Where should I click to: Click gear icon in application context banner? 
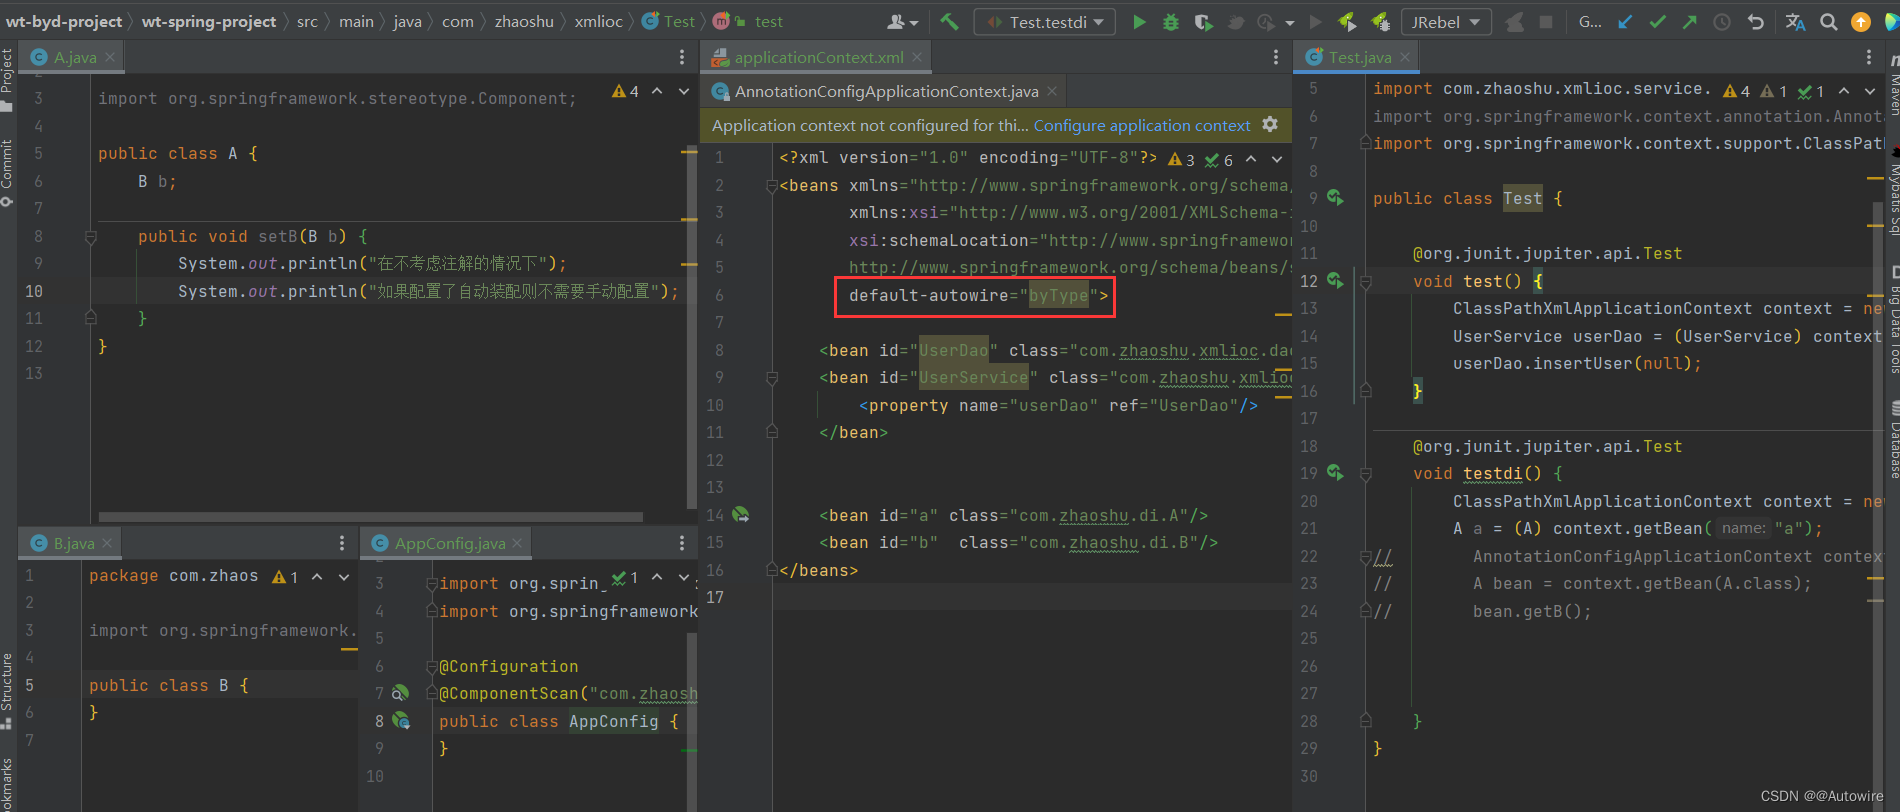(1270, 125)
